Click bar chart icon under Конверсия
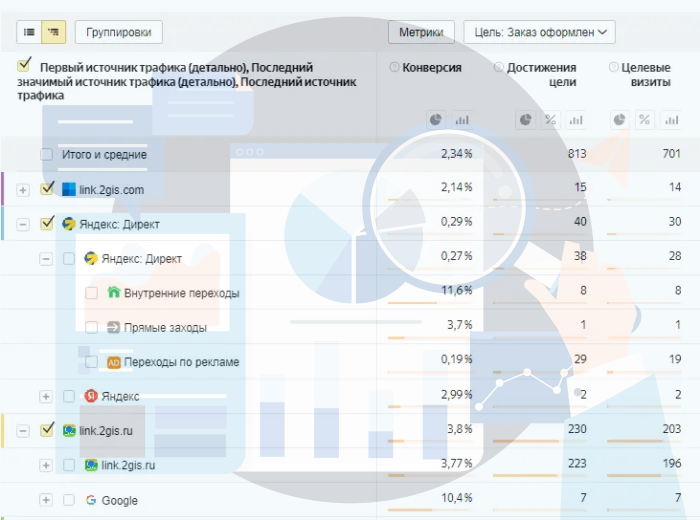Screen dimensions: 700x520 462,120
